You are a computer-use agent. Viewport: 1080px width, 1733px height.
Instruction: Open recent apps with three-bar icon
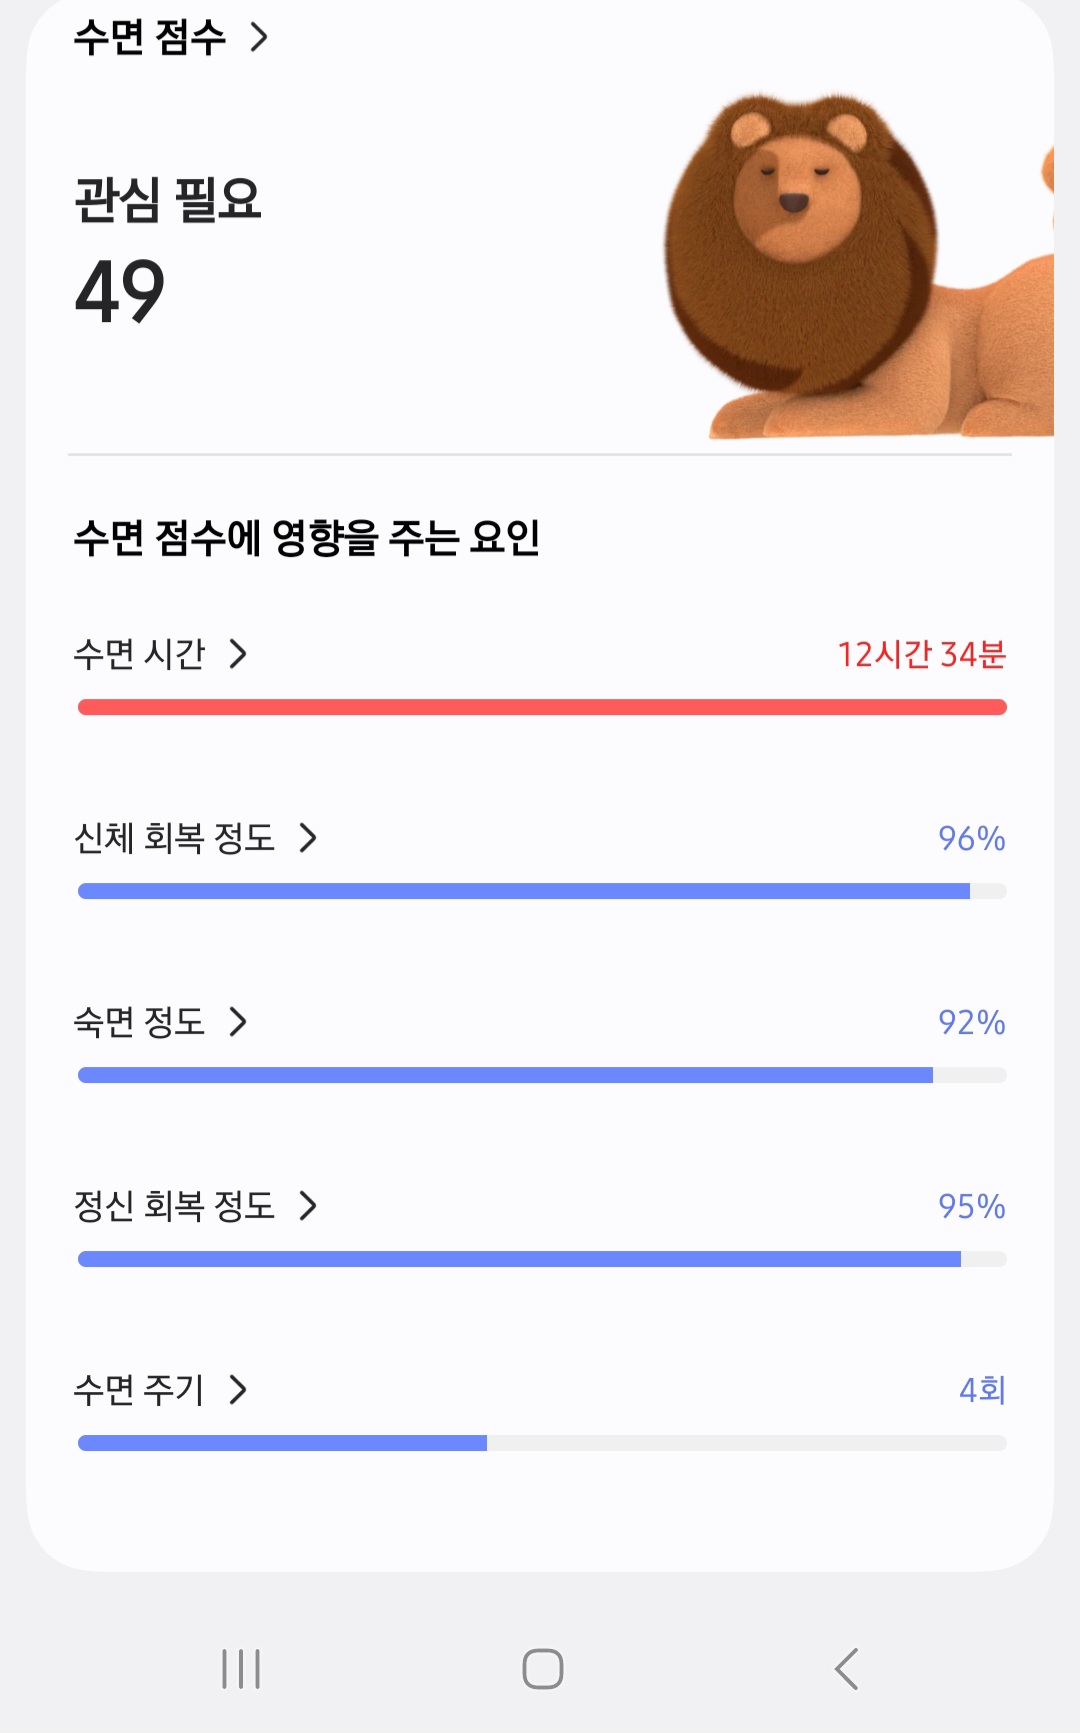241,1668
